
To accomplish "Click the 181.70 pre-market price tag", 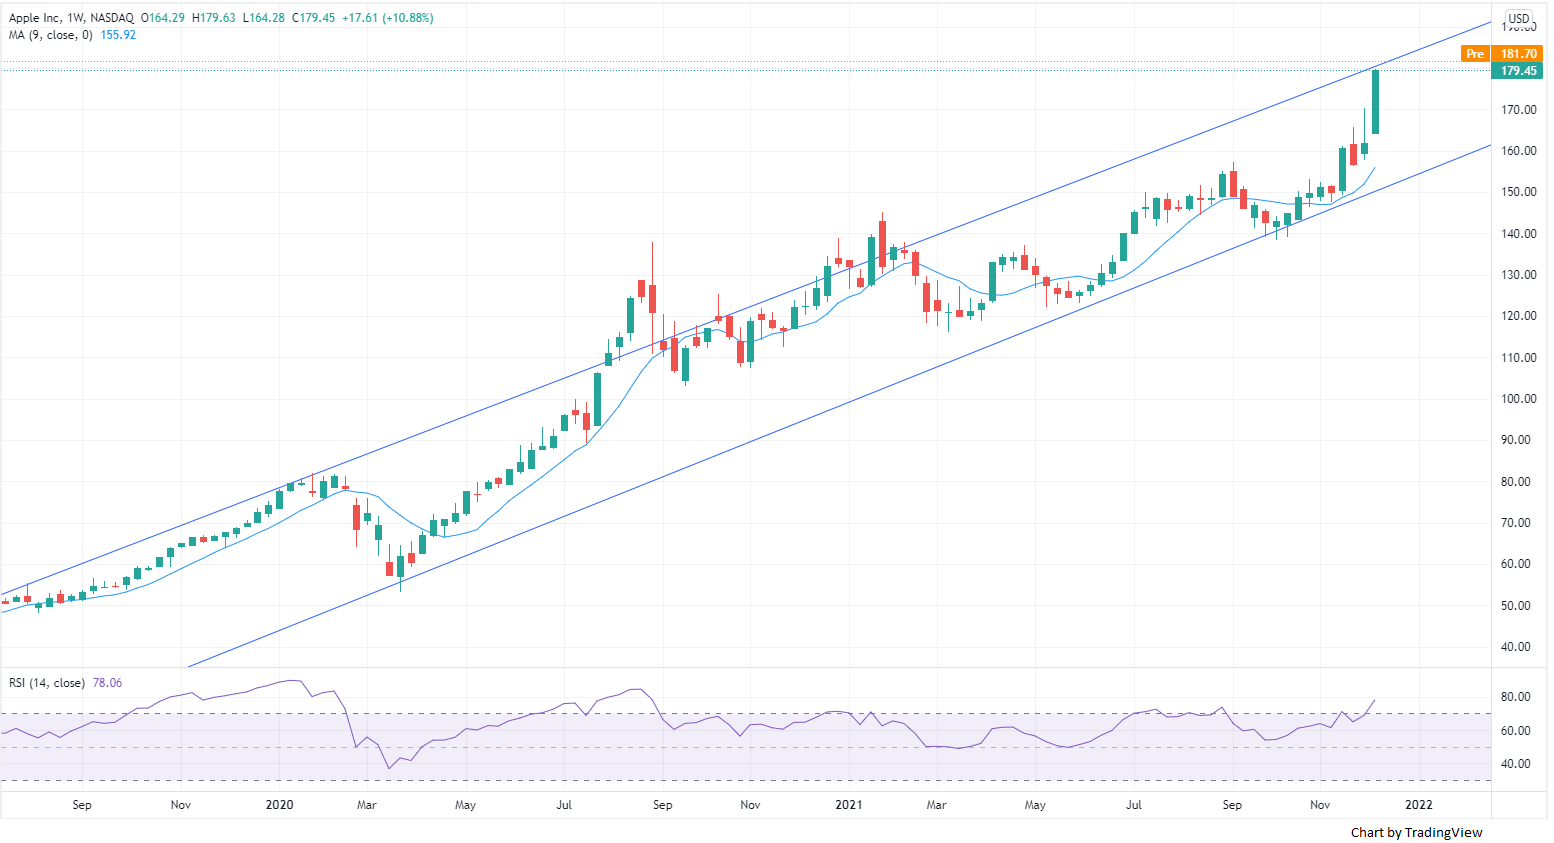I will 1518,54.
